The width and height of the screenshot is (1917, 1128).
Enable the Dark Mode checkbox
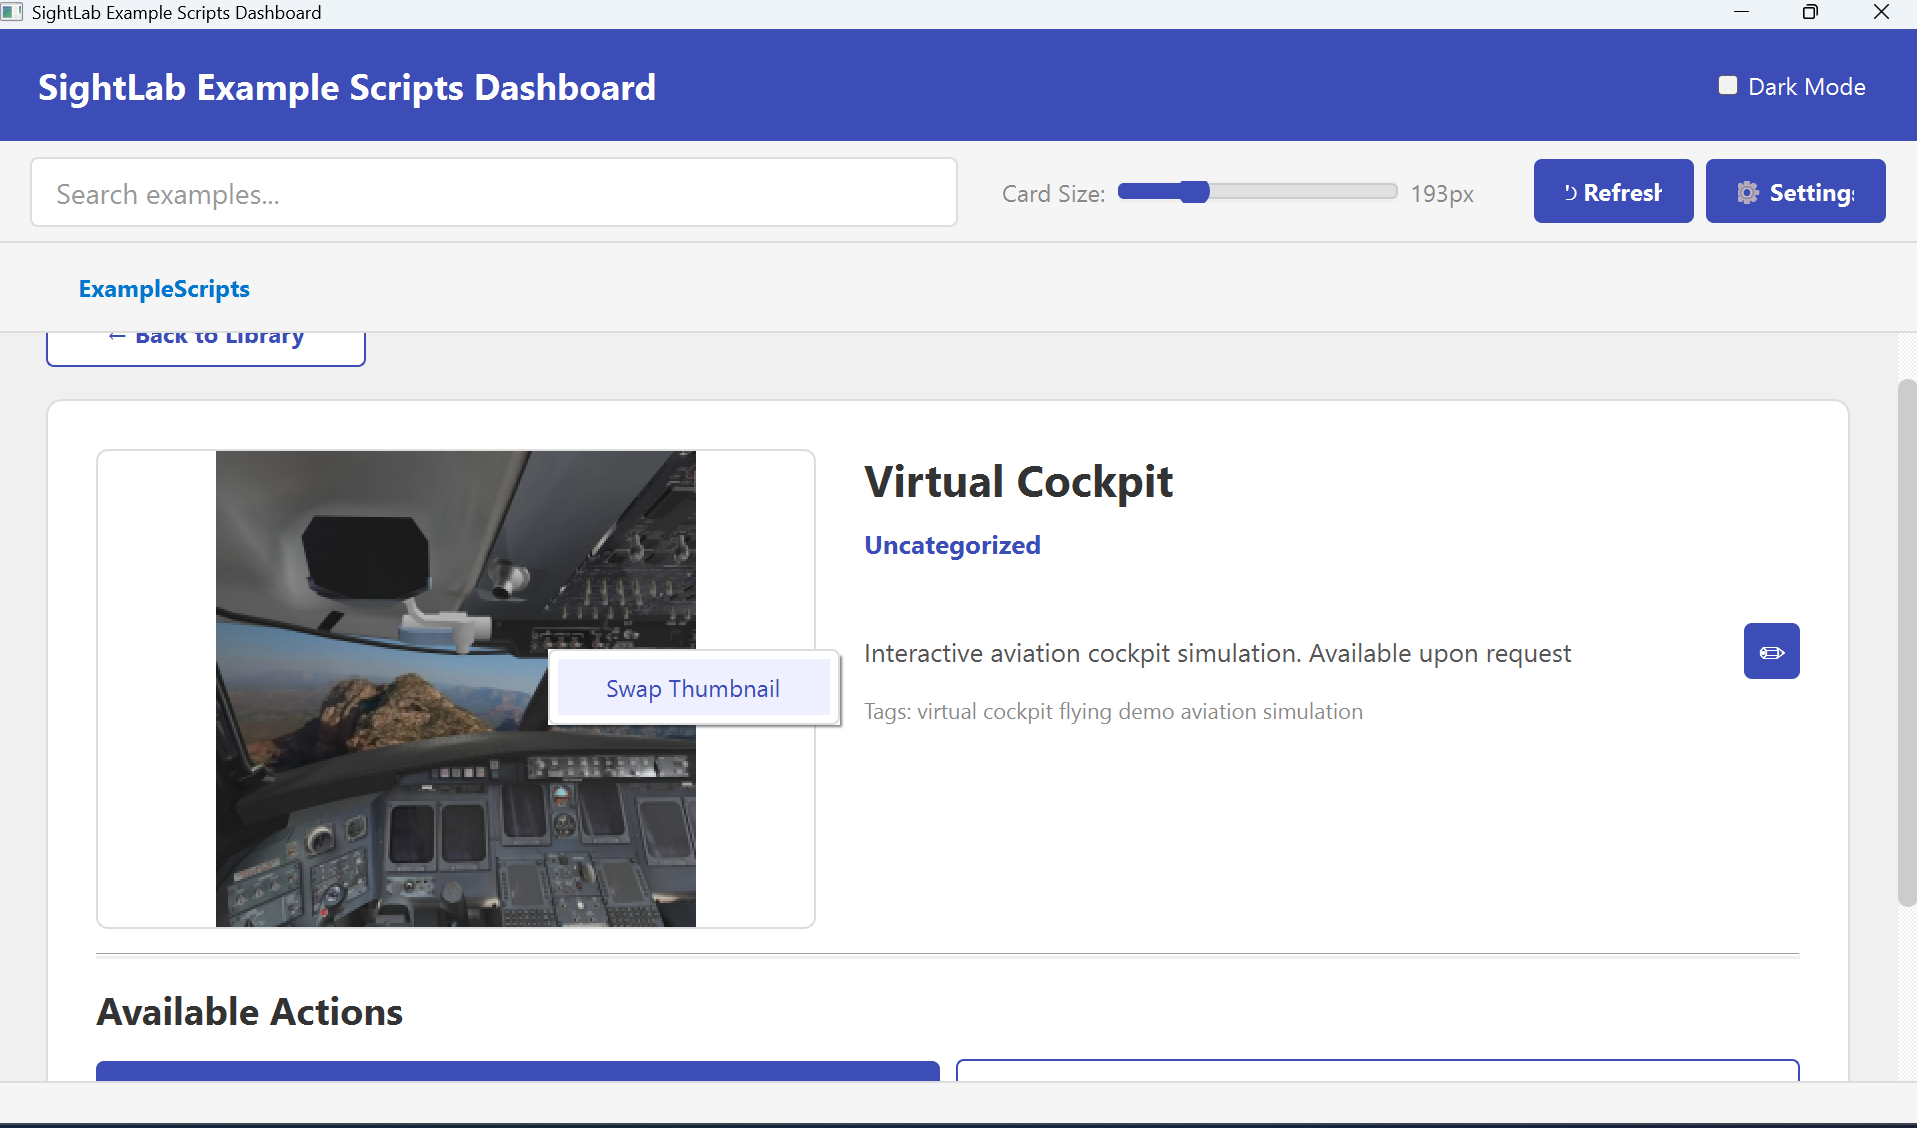[x=1727, y=86]
